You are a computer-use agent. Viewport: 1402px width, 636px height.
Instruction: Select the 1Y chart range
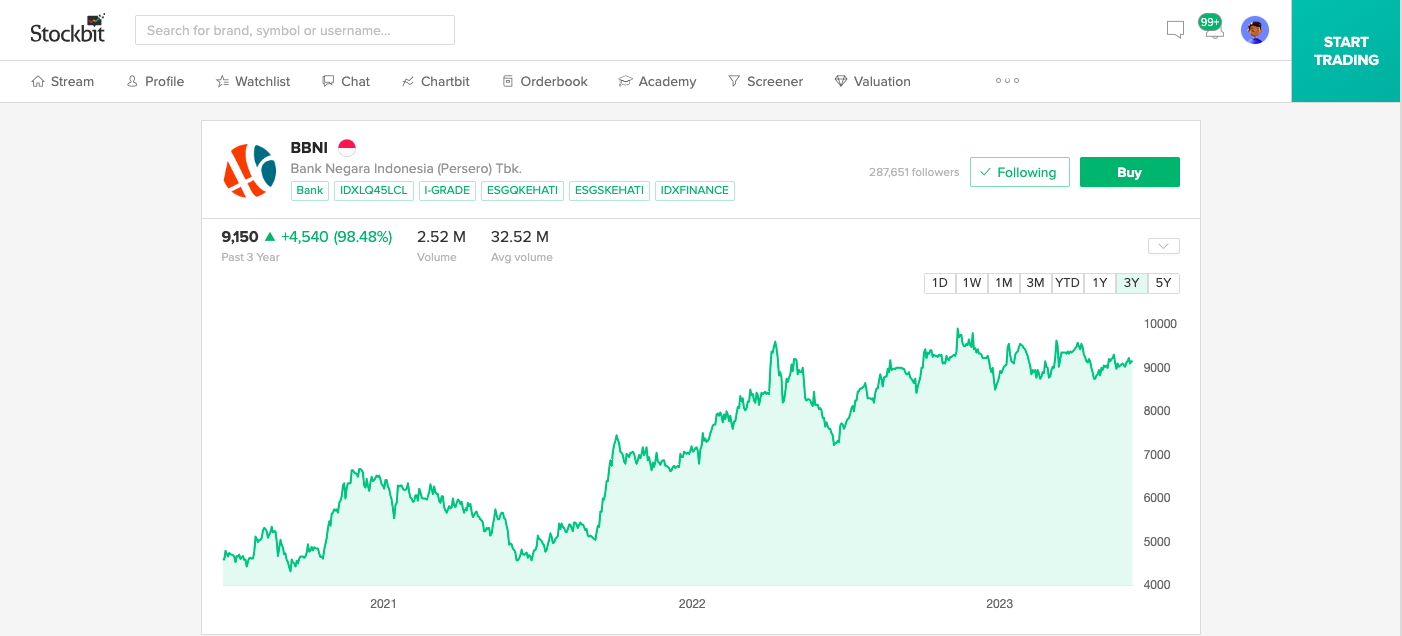coord(1099,283)
